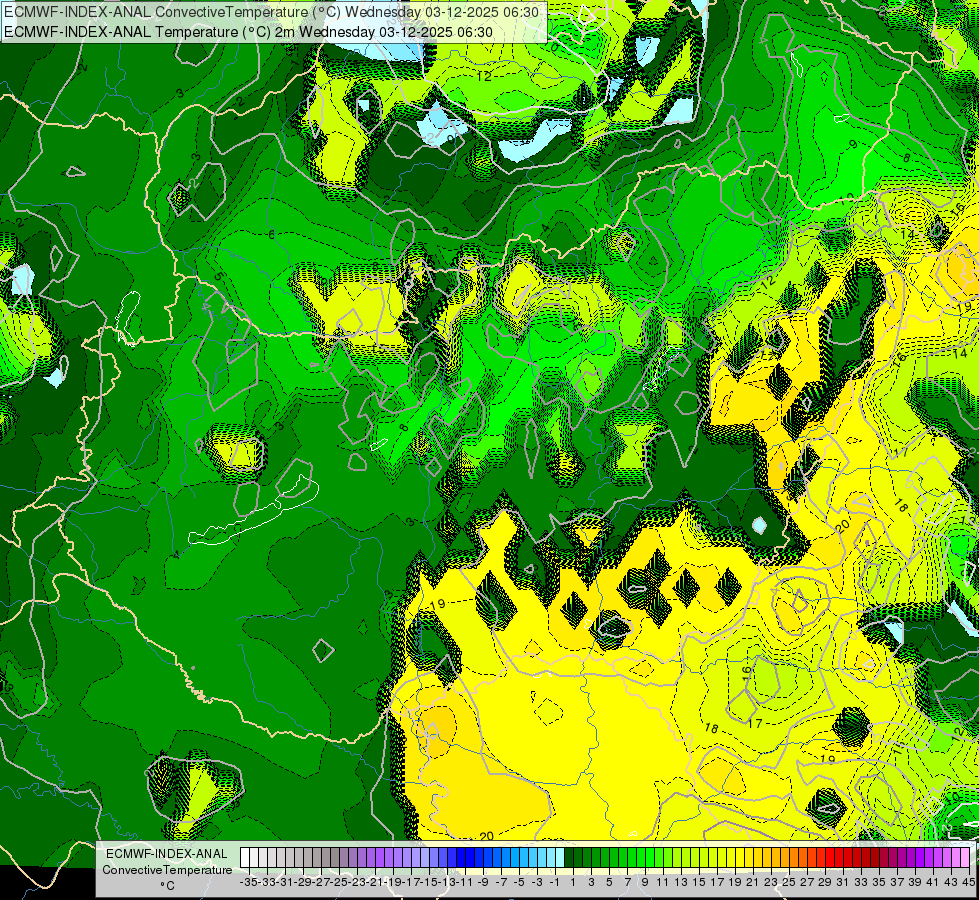
Task: Click the 15 legend scale label
Action: coord(700,882)
